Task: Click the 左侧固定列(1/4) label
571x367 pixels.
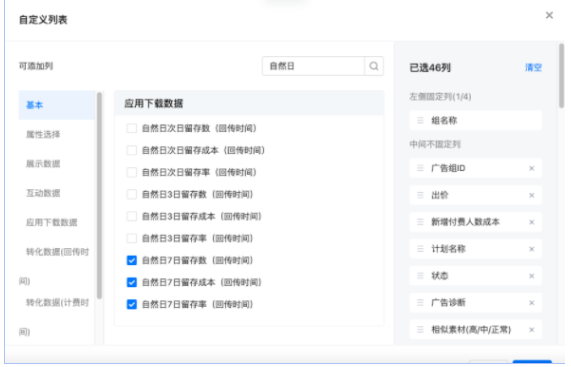Action: (440, 96)
